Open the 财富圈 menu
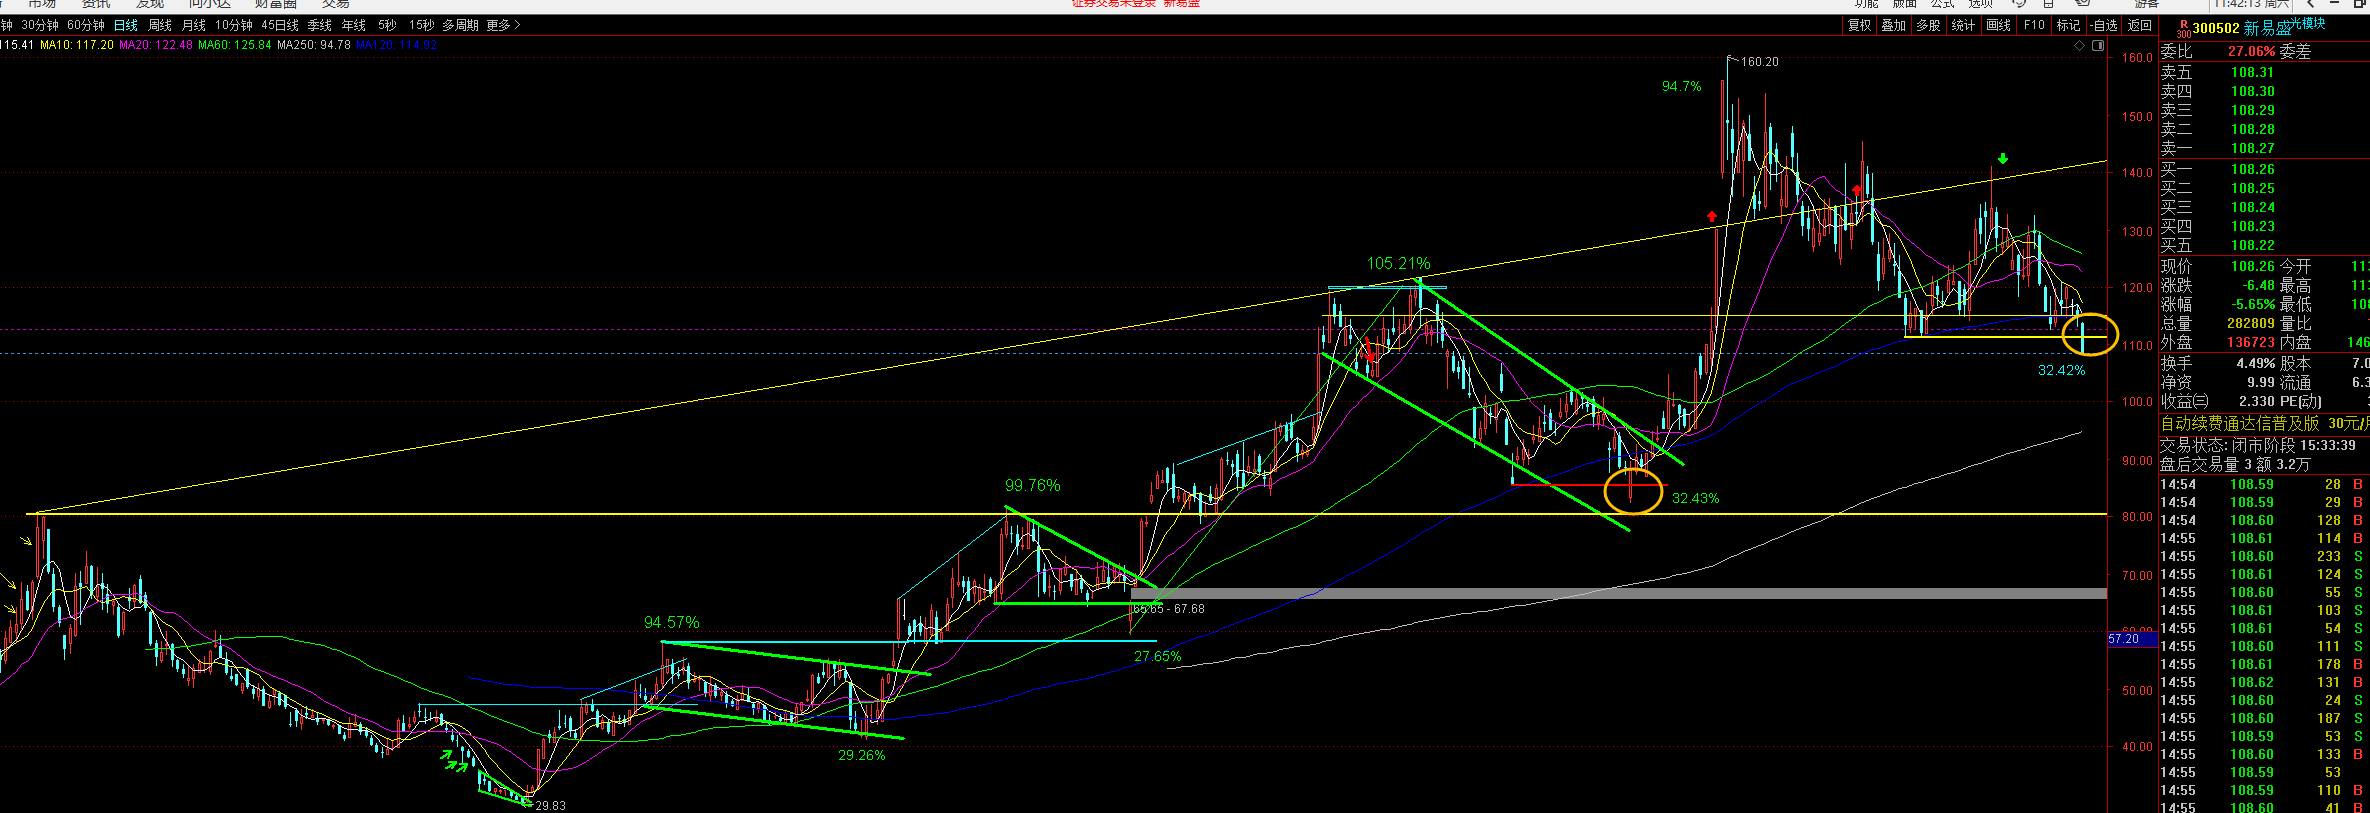This screenshot has width=2370, height=813. 275,5
